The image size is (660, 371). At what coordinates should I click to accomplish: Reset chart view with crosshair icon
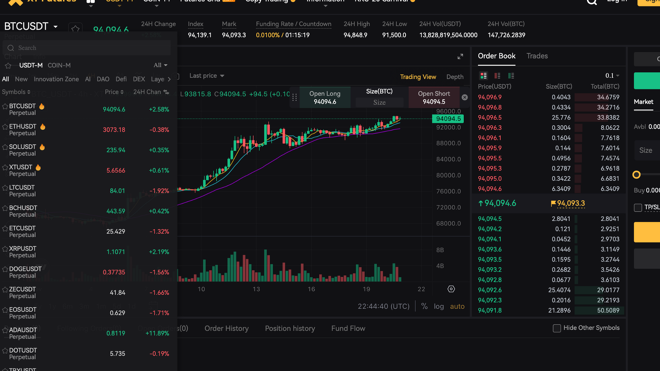pyautogui.click(x=451, y=289)
